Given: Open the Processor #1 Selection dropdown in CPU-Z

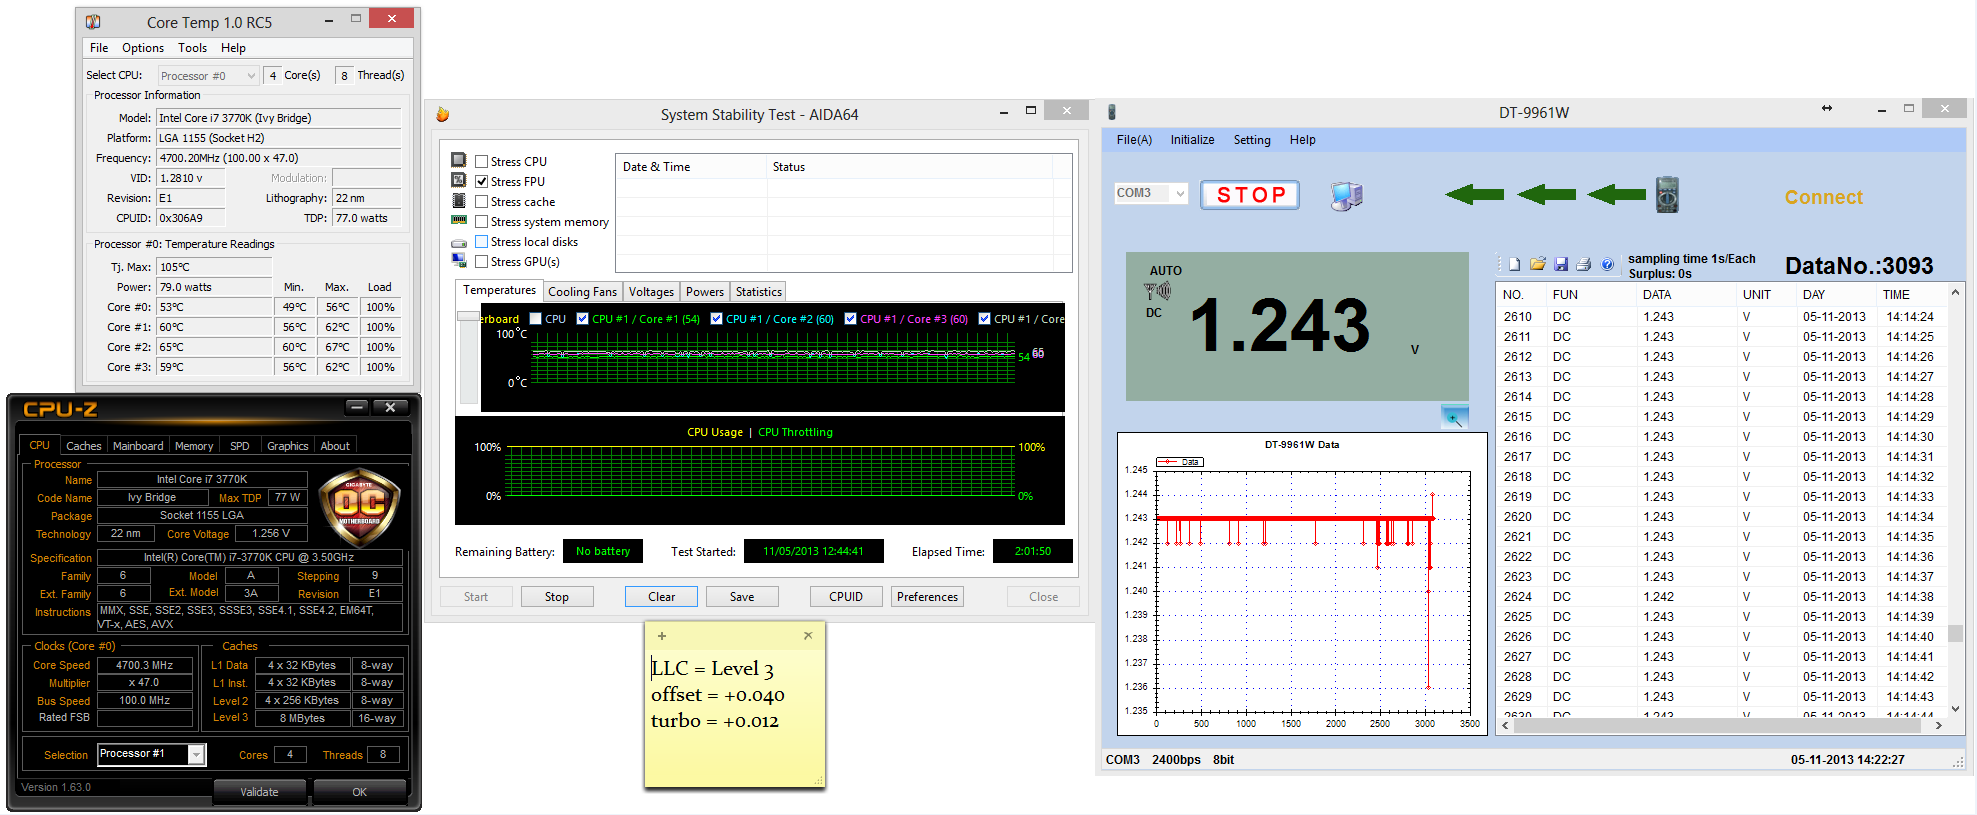Looking at the screenshot, I should (x=151, y=754).
